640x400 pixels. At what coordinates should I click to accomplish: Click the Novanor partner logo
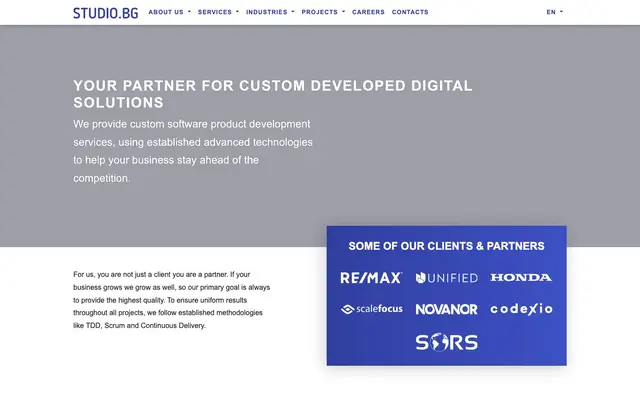pyautogui.click(x=447, y=309)
